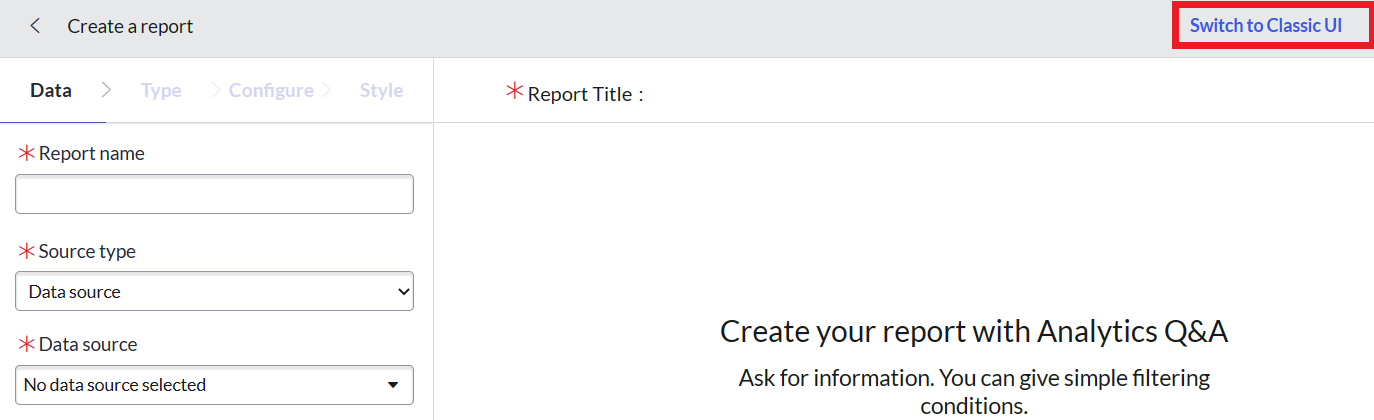This screenshot has height=420, width=1374.
Task: Click the chevron after the Data step
Action: 108,90
